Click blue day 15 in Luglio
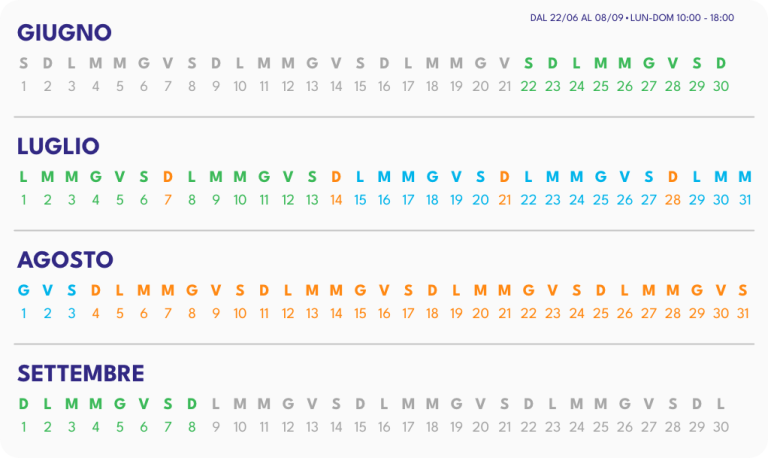Viewport: 768px width, 458px height. (x=360, y=200)
